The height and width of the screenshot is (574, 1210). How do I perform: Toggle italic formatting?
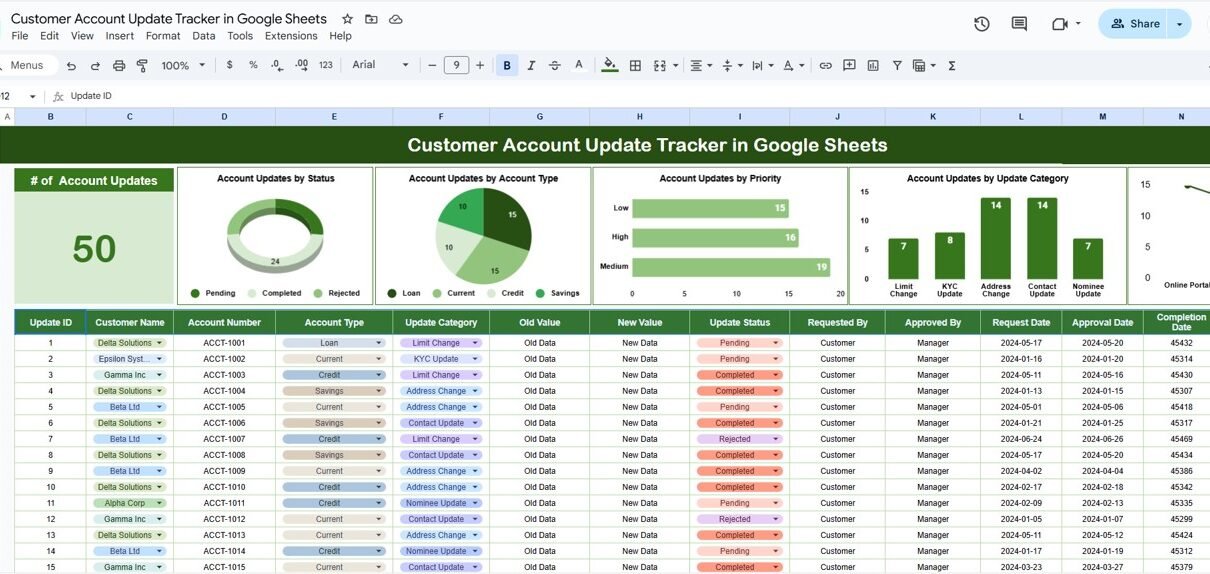(531, 65)
